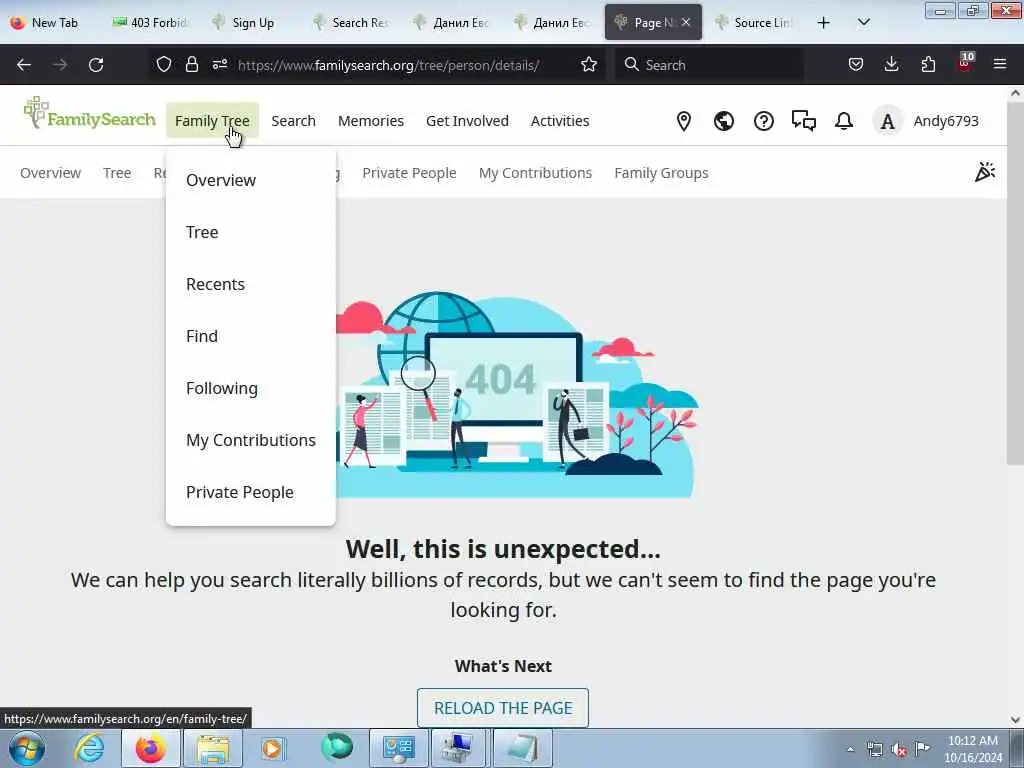Open the Activities navigation menu
This screenshot has width=1024, height=768.
[x=560, y=121]
